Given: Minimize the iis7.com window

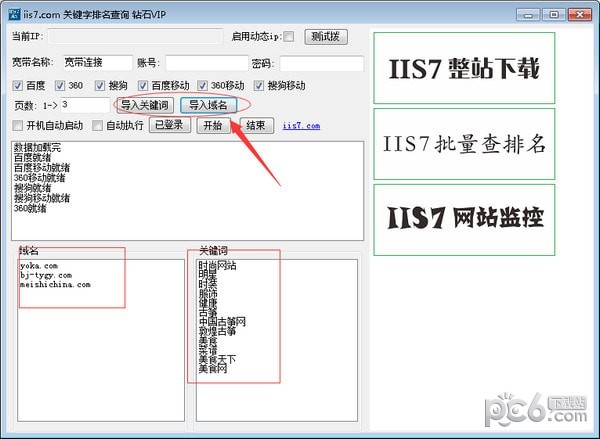Looking at the screenshot, I should click(528, 15).
